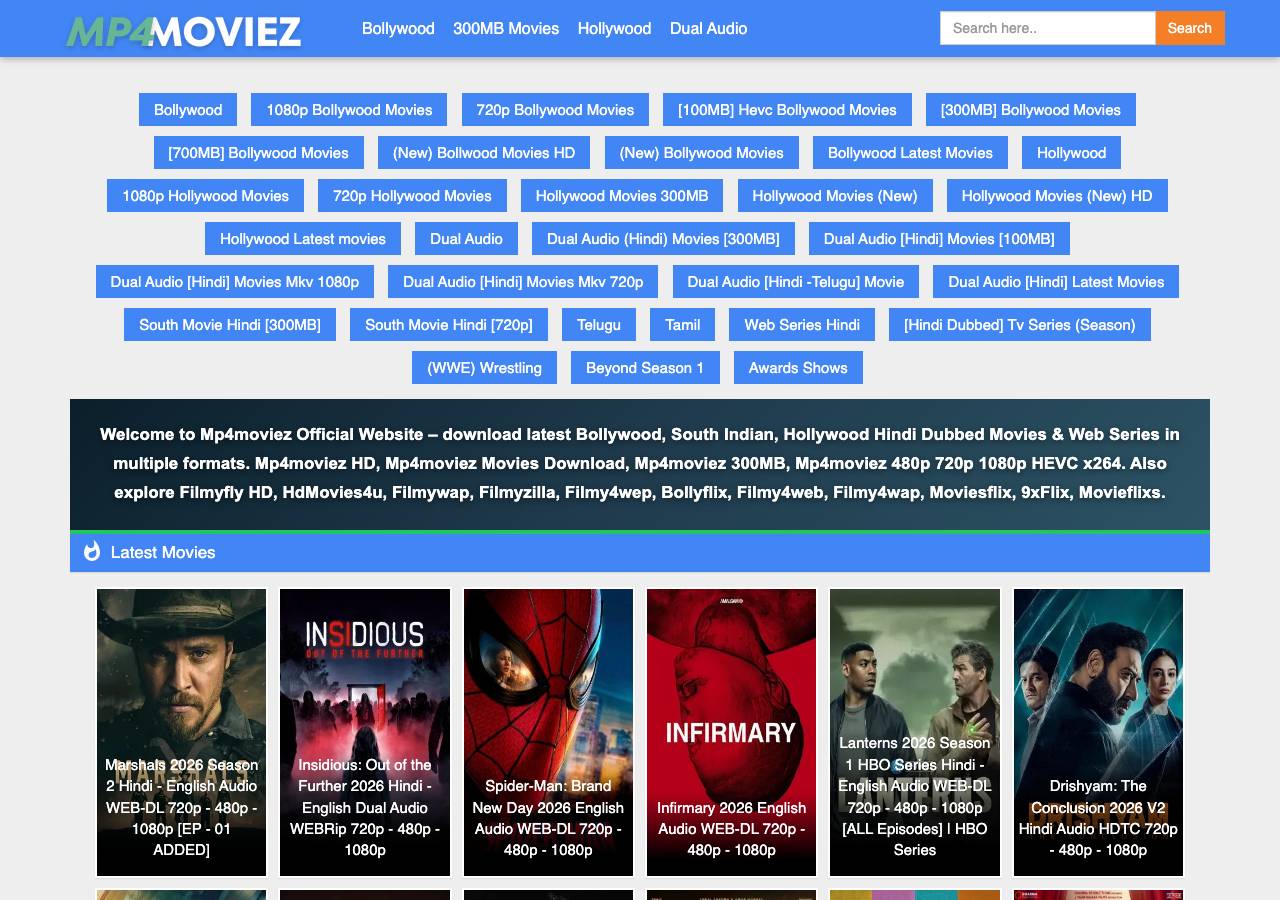Screen dimensions: 1280x900
Task: Browse Dual Audio [Hindi -Telugu] Movie tag
Action: pos(796,282)
